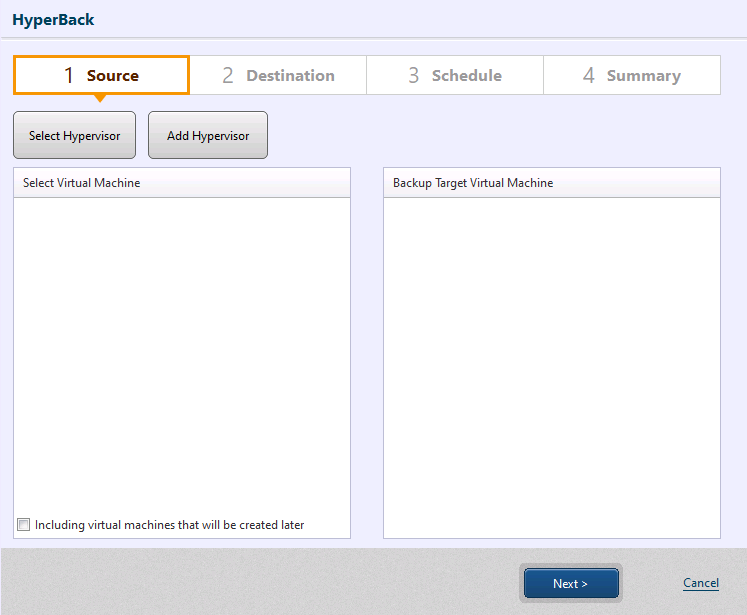The width and height of the screenshot is (747, 615).
Task: Click the step number 4 indicator
Action: (589, 76)
